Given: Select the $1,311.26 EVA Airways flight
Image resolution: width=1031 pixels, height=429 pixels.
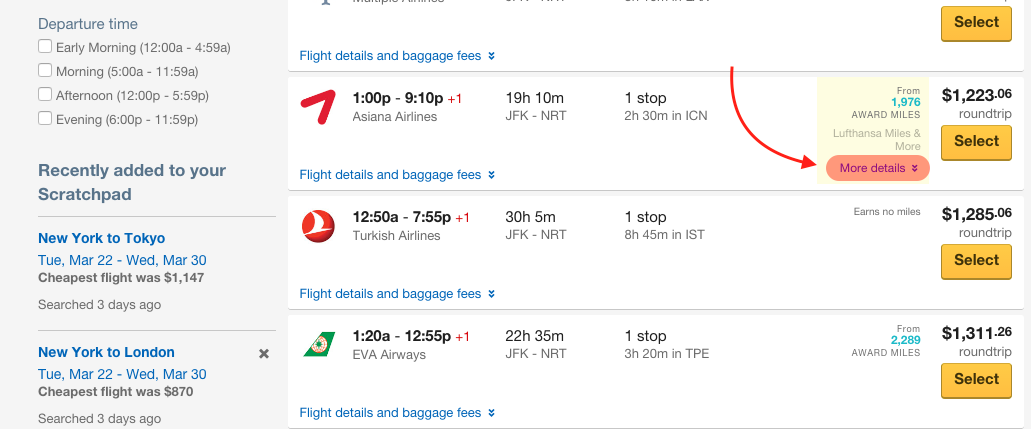Looking at the screenshot, I should (x=976, y=380).
